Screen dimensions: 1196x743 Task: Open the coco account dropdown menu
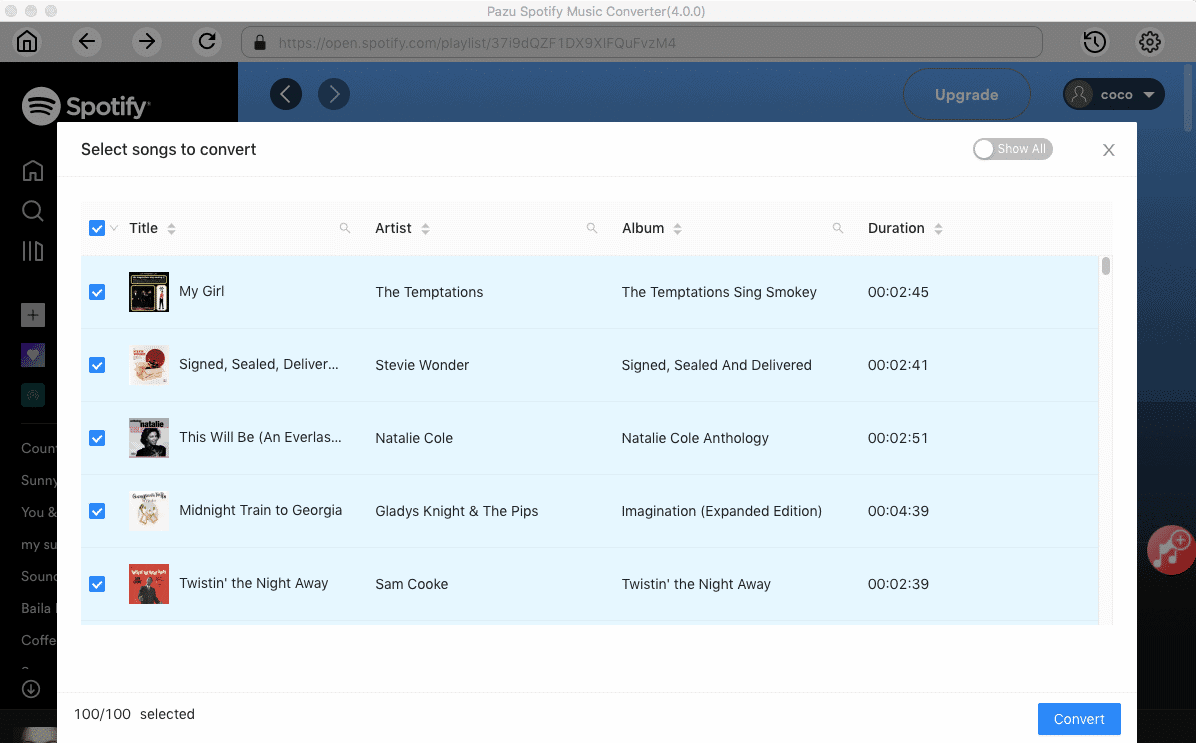pos(1114,95)
